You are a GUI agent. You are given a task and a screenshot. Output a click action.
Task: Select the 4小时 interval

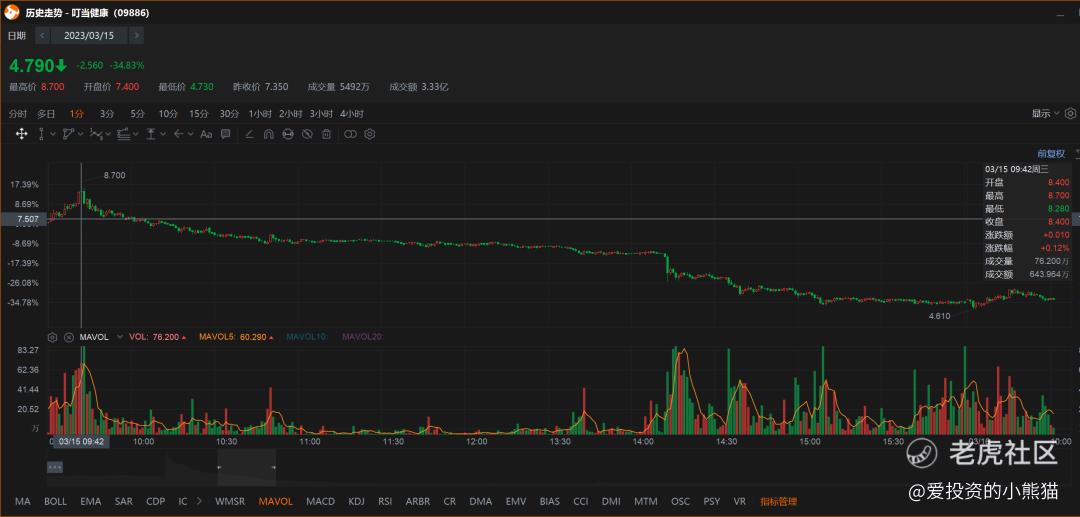(351, 114)
